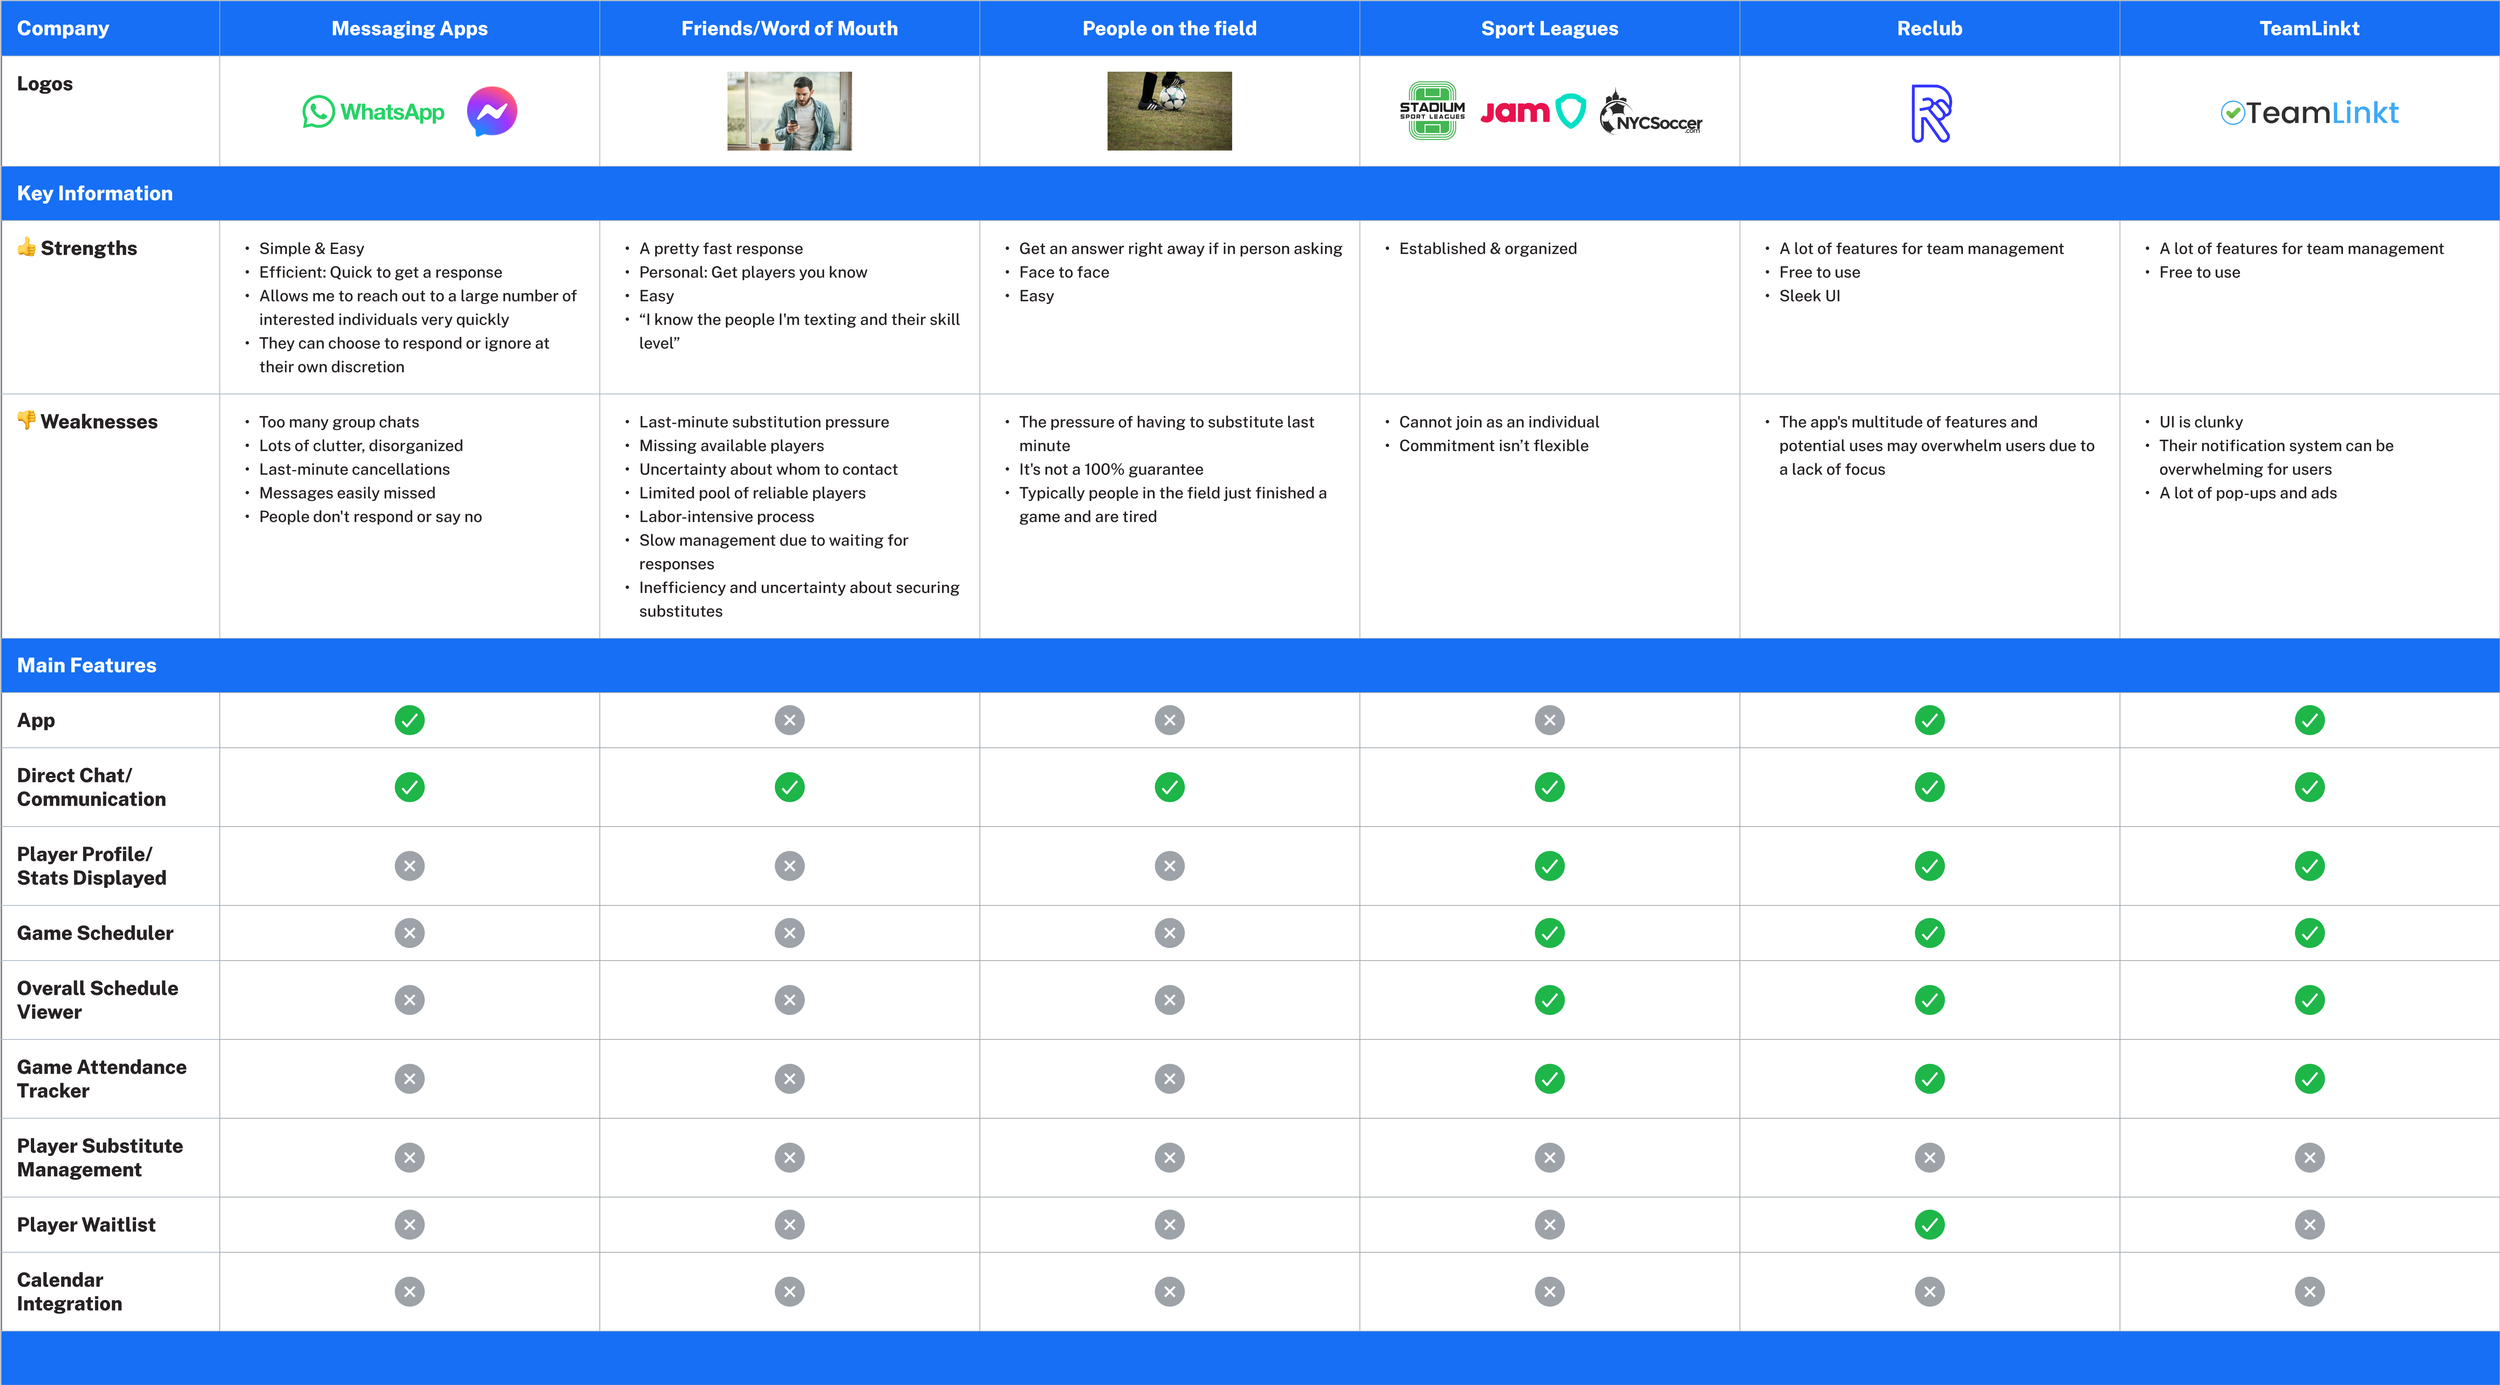This screenshot has height=1385, width=2500.
Task: Click the thumbs-up icon beside Strengths
Action: pos(26,247)
